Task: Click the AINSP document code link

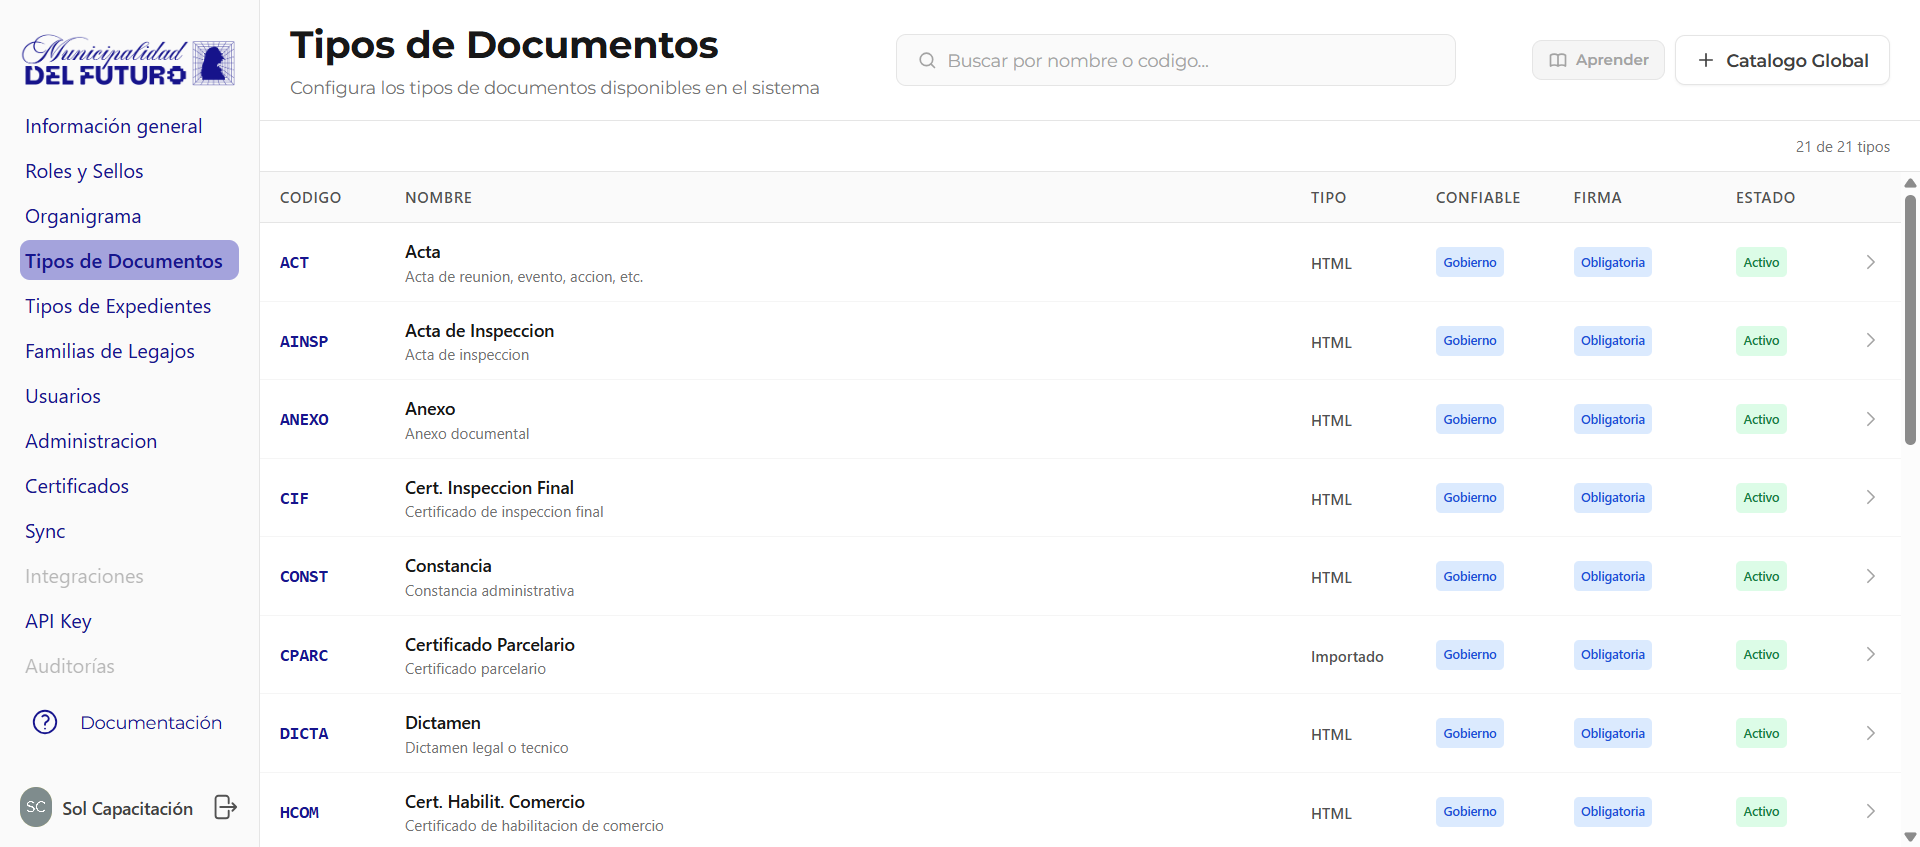Action: 304,341
